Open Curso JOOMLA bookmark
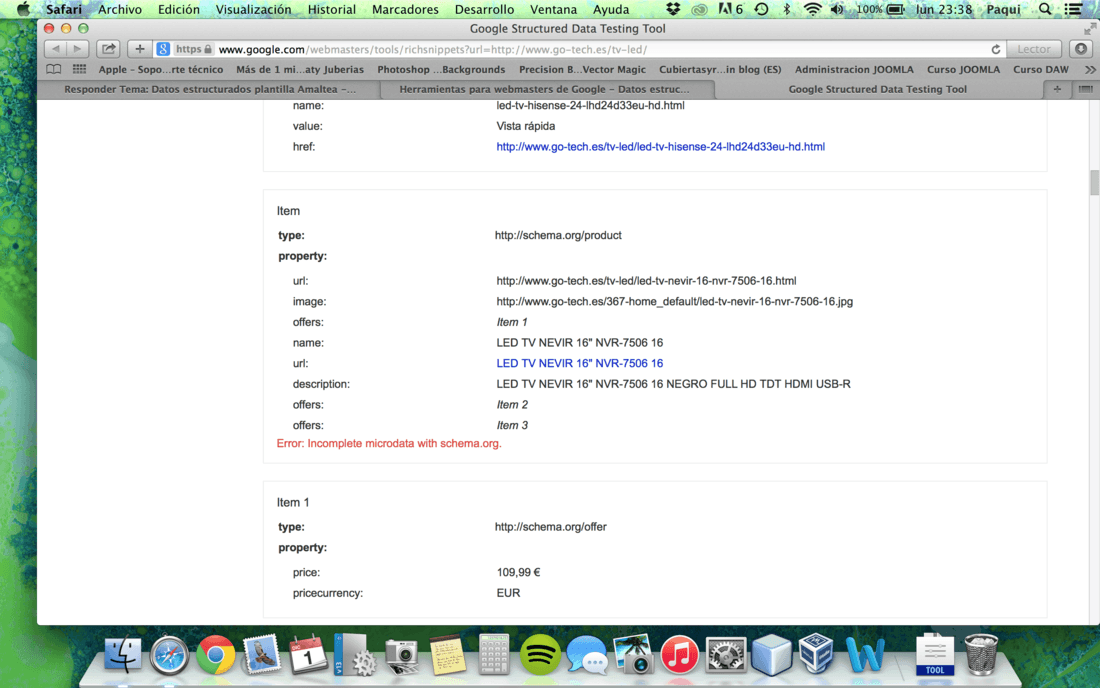The width and height of the screenshot is (1100, 688). (x=963, y=69)
